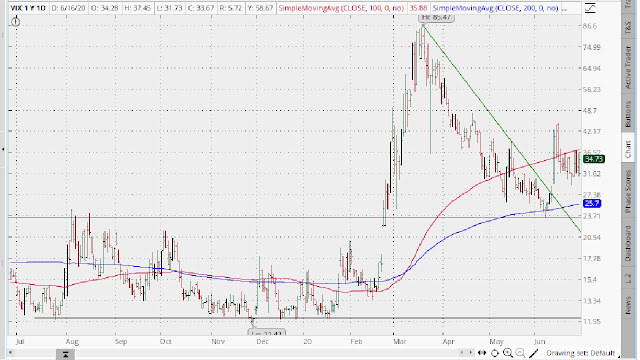Screen dimensions: 640x360
Task: Open the Chart side tab
Action: (x=628, y=149)
